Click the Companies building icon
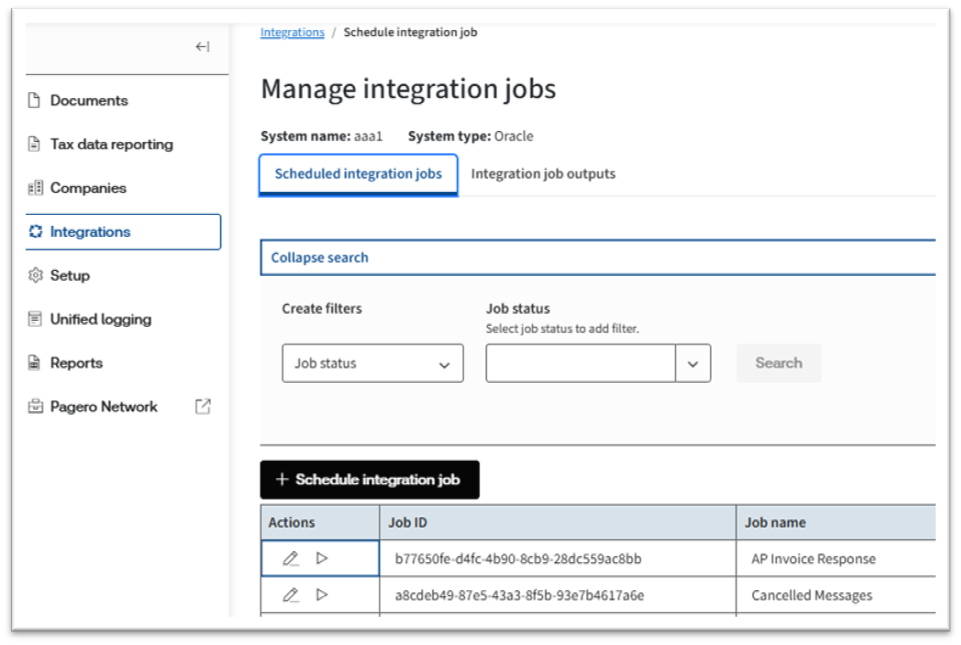The width and height of the screenshot is (961, 645). point(35,188)
